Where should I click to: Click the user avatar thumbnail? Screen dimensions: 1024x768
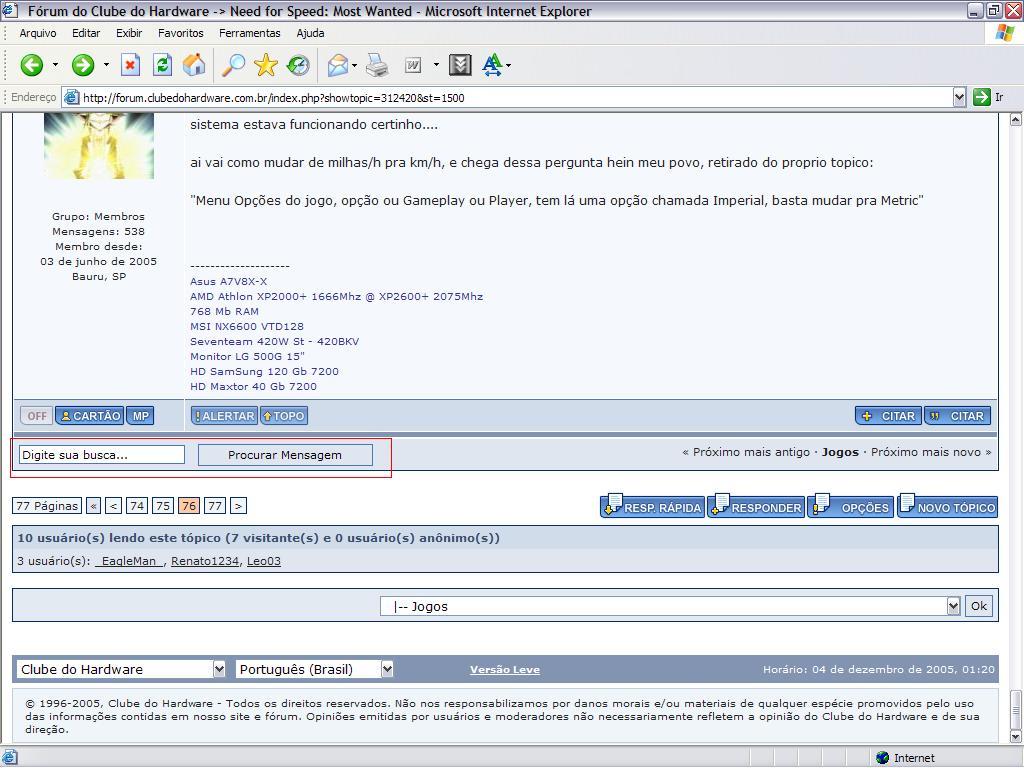coord(99,145)
